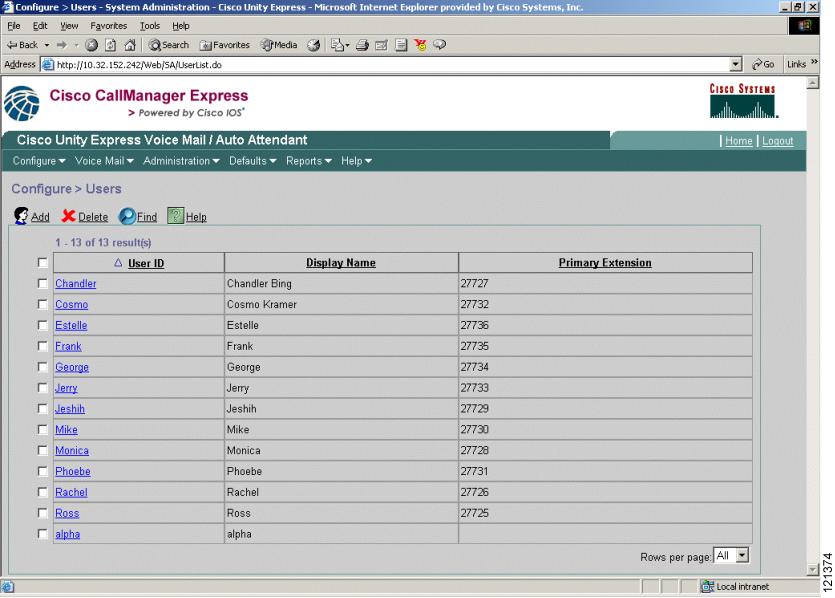Click the extension 27731 for Phoebe

pos(474,471)
